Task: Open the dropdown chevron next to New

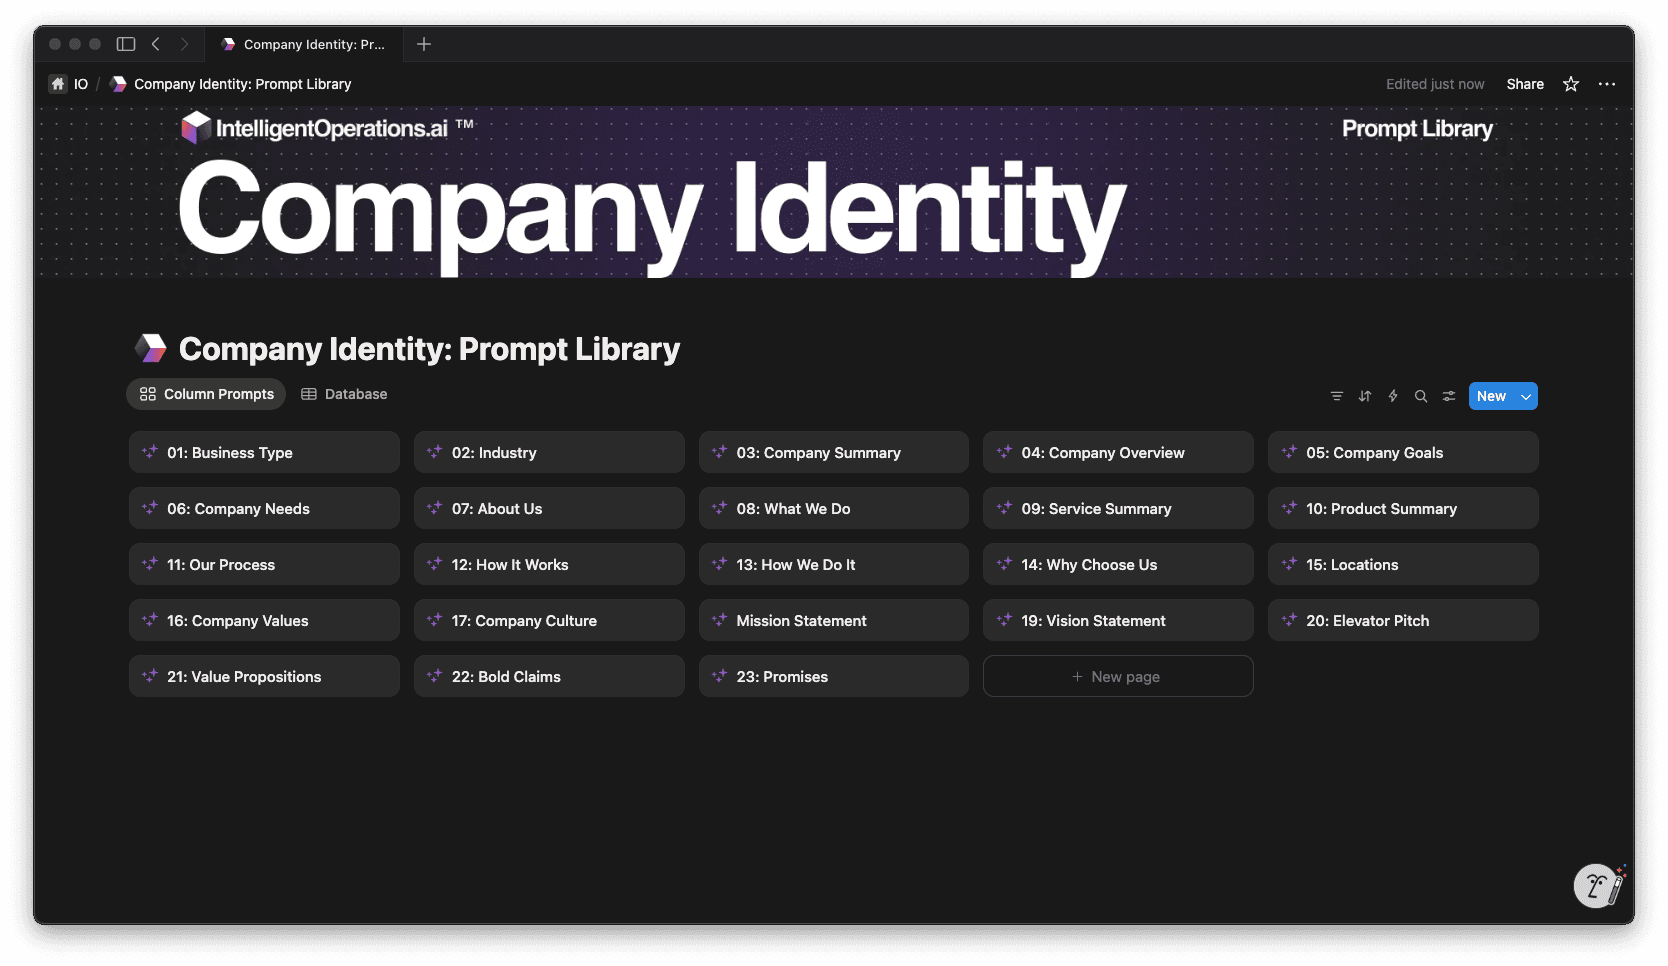Action: pyautogui.click(x=1524, y=395)
